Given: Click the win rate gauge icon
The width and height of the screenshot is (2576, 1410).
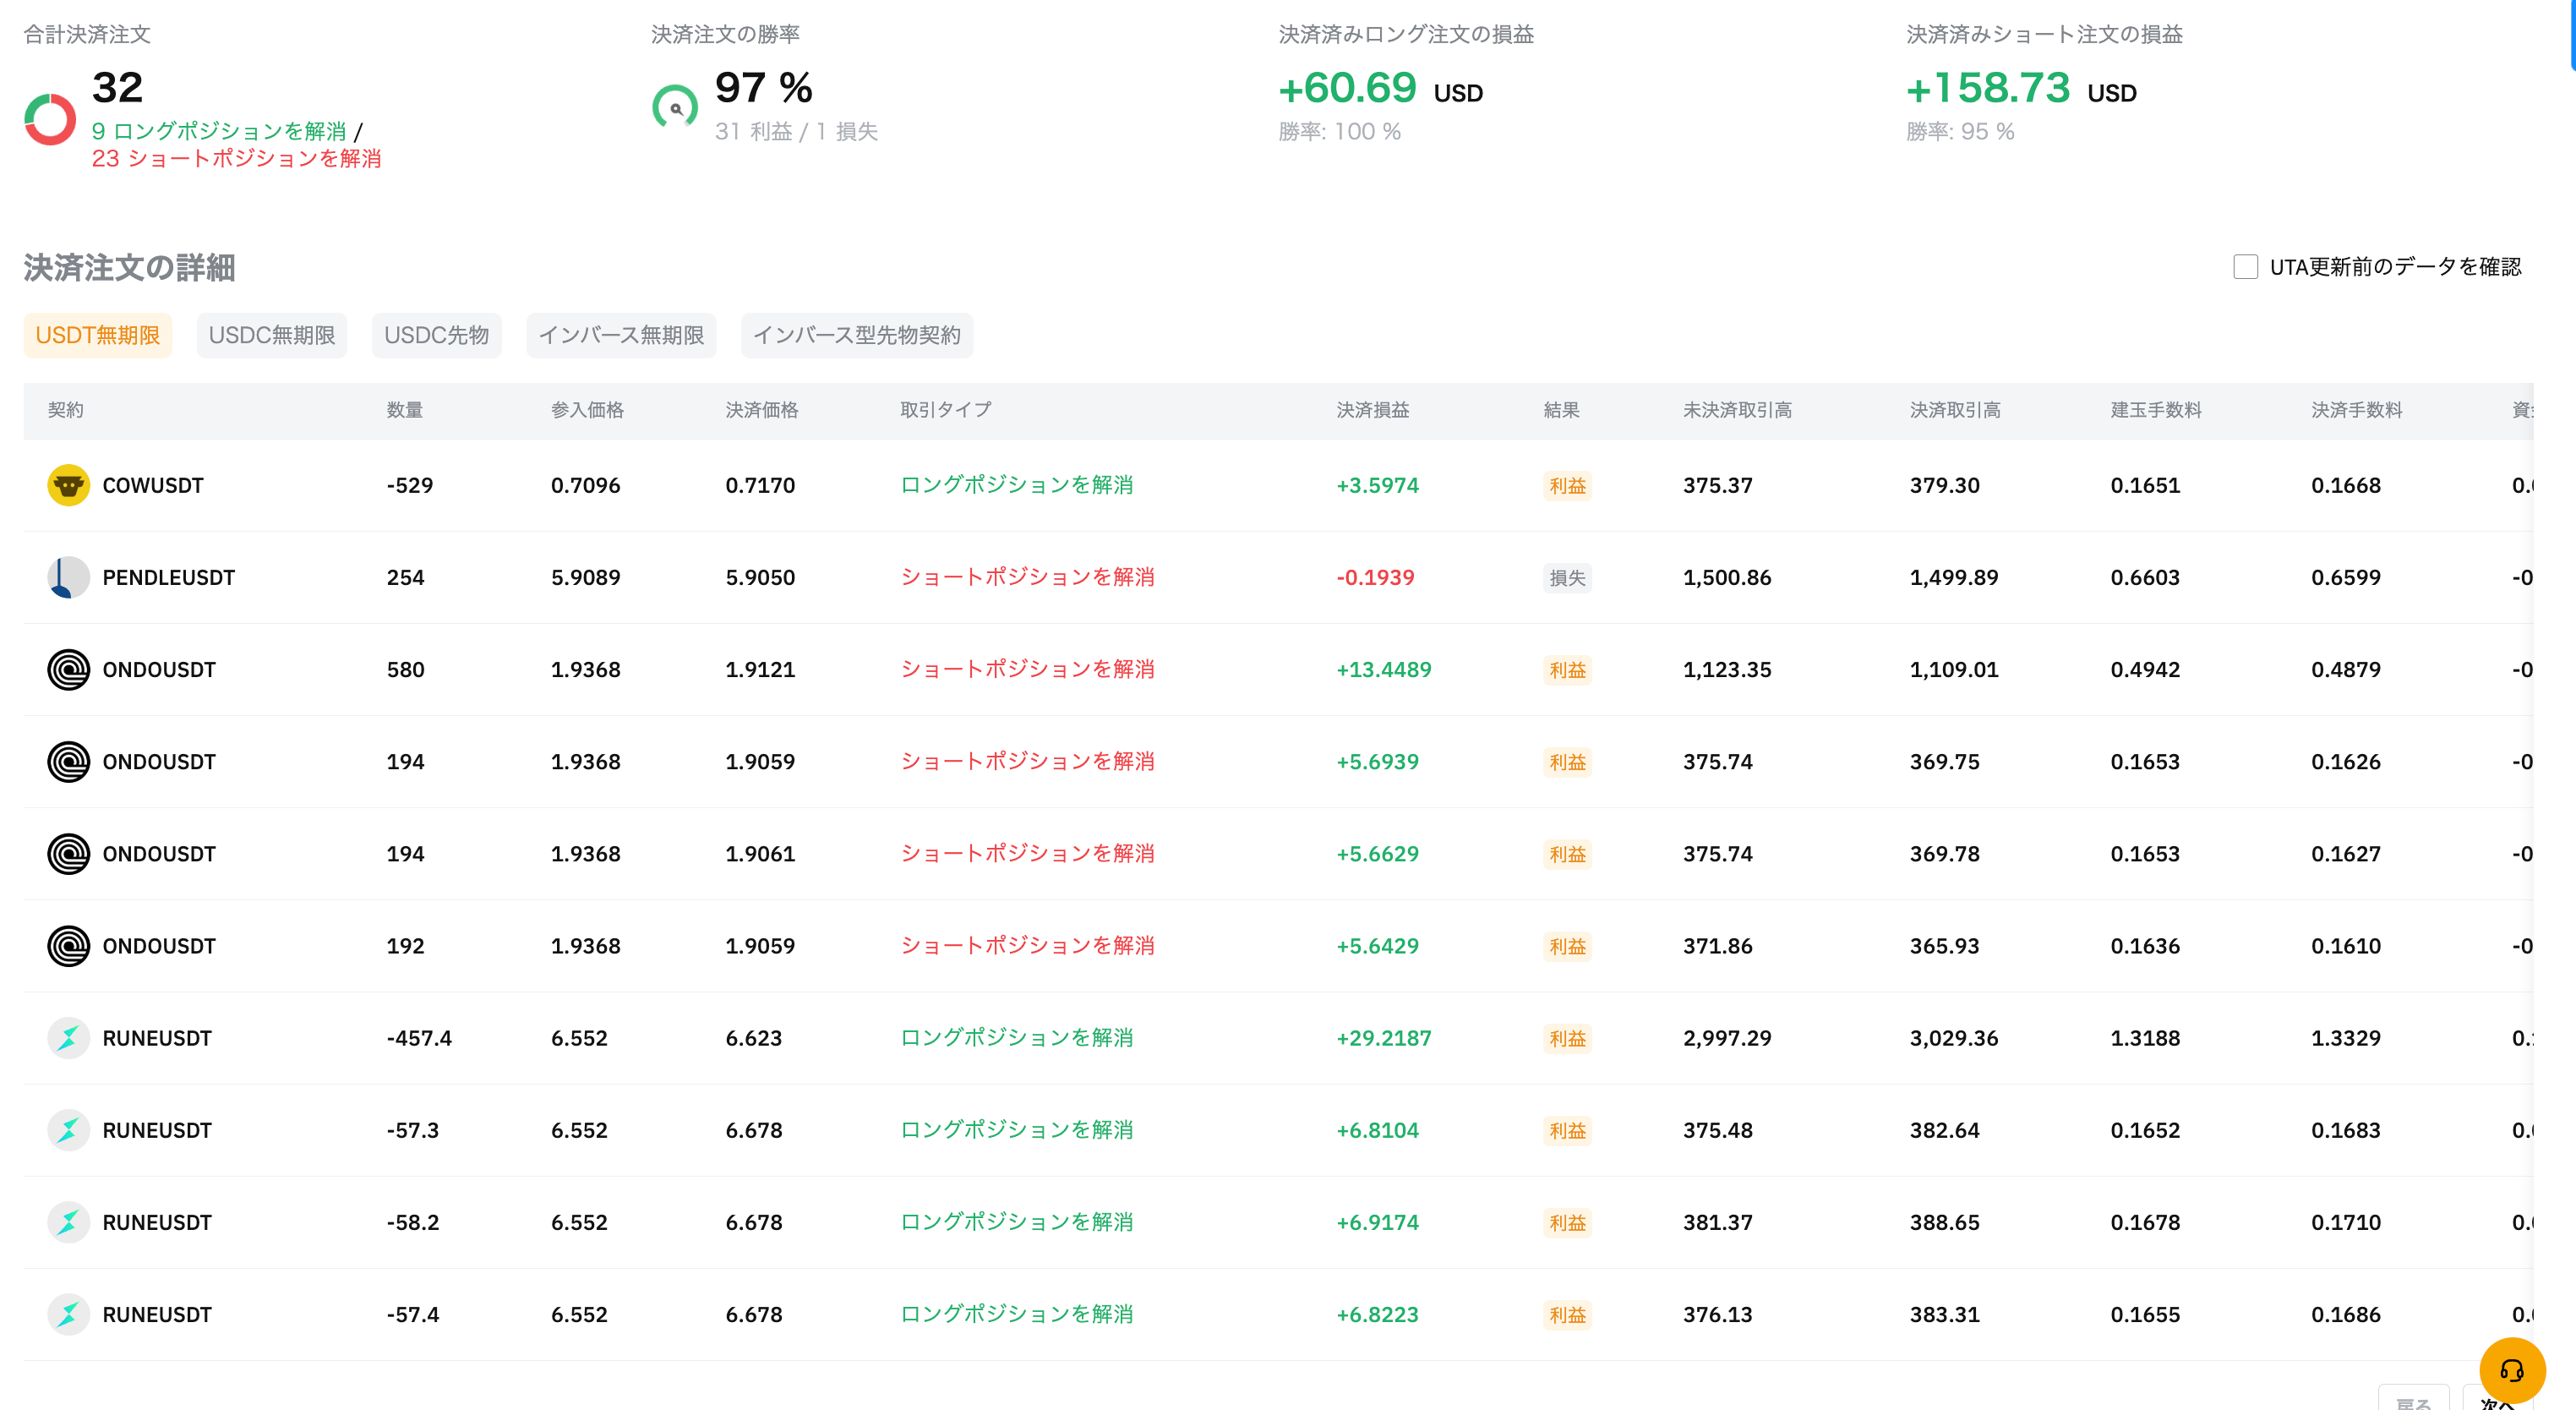Looking at the screenshot, I should click(675, 107).
